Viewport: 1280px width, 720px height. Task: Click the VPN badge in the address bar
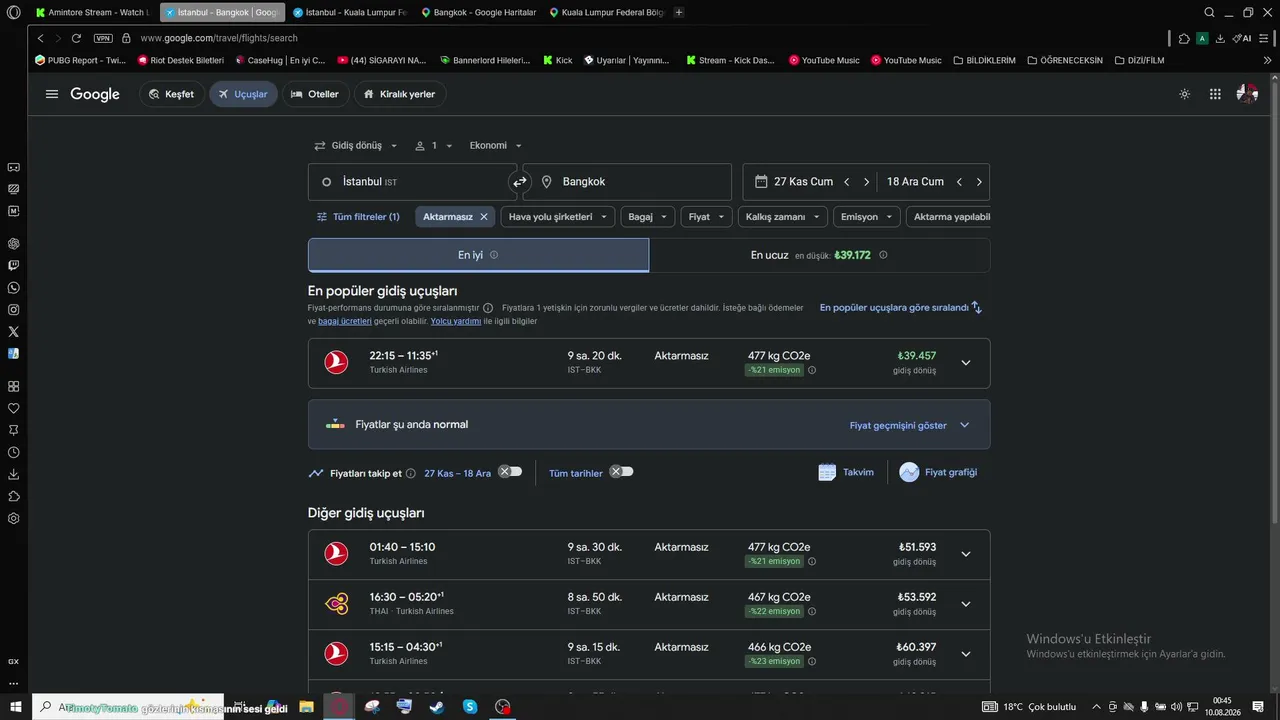tap(103, 38)
